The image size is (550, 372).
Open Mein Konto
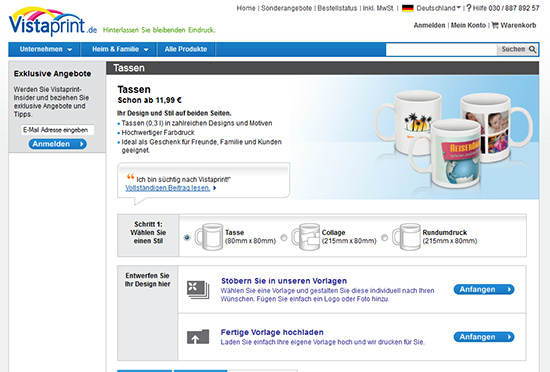(x=468, y=25)
